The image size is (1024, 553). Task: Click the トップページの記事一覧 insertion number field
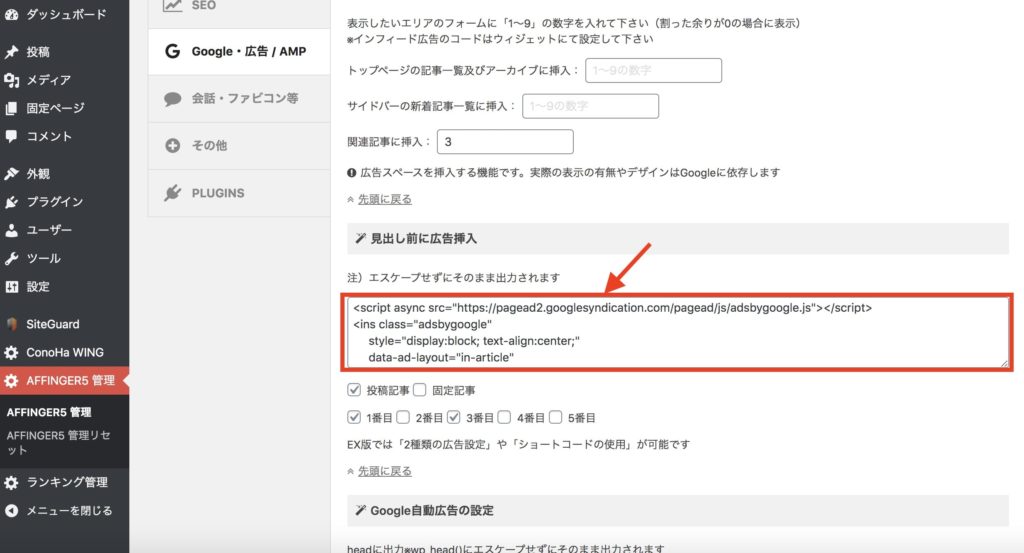653,71
